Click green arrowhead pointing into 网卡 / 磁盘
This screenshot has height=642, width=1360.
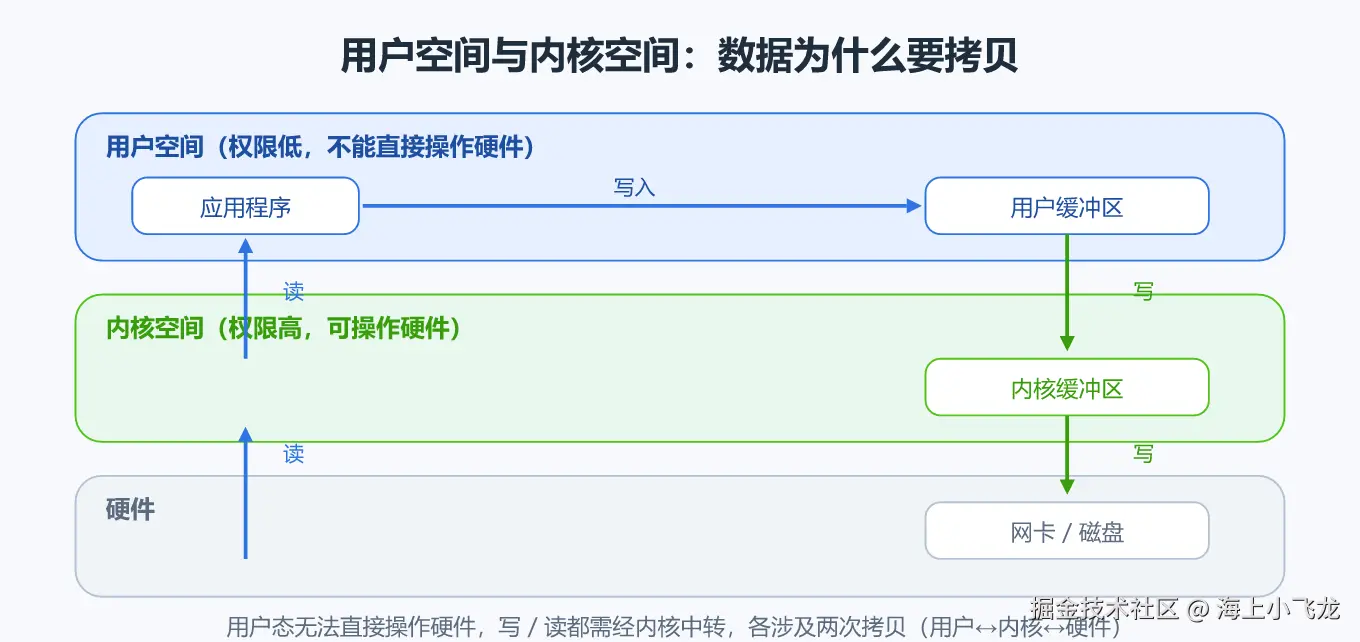(1067, 487)
